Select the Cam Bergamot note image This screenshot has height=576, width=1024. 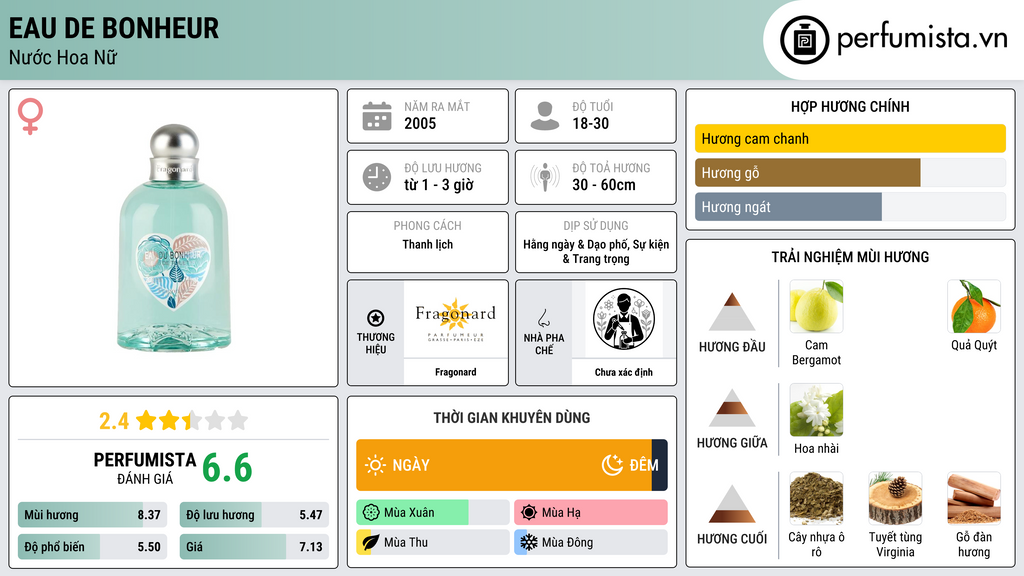click(x=816, y=306)
